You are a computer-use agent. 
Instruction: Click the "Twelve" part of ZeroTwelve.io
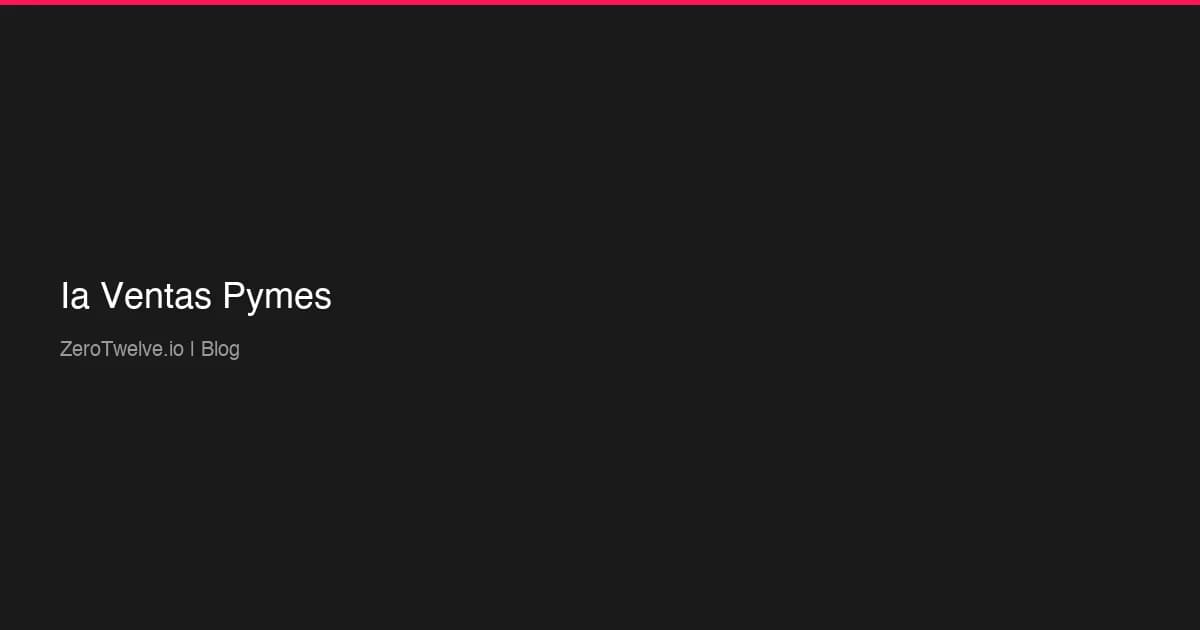click(x=129, y=349)
